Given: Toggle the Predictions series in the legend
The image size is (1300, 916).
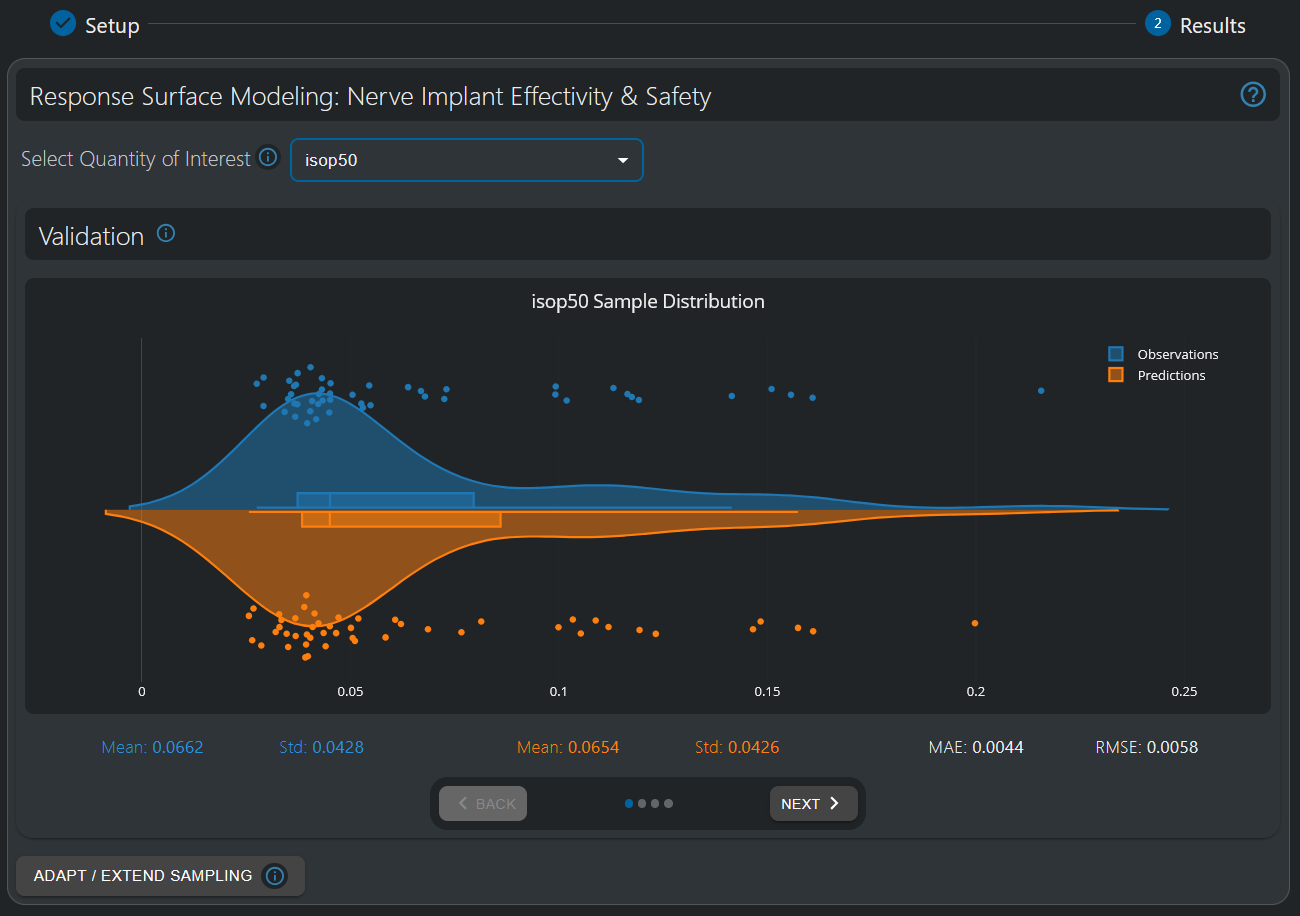Looking at the screenshot, I should click(x=1171, y=376).
